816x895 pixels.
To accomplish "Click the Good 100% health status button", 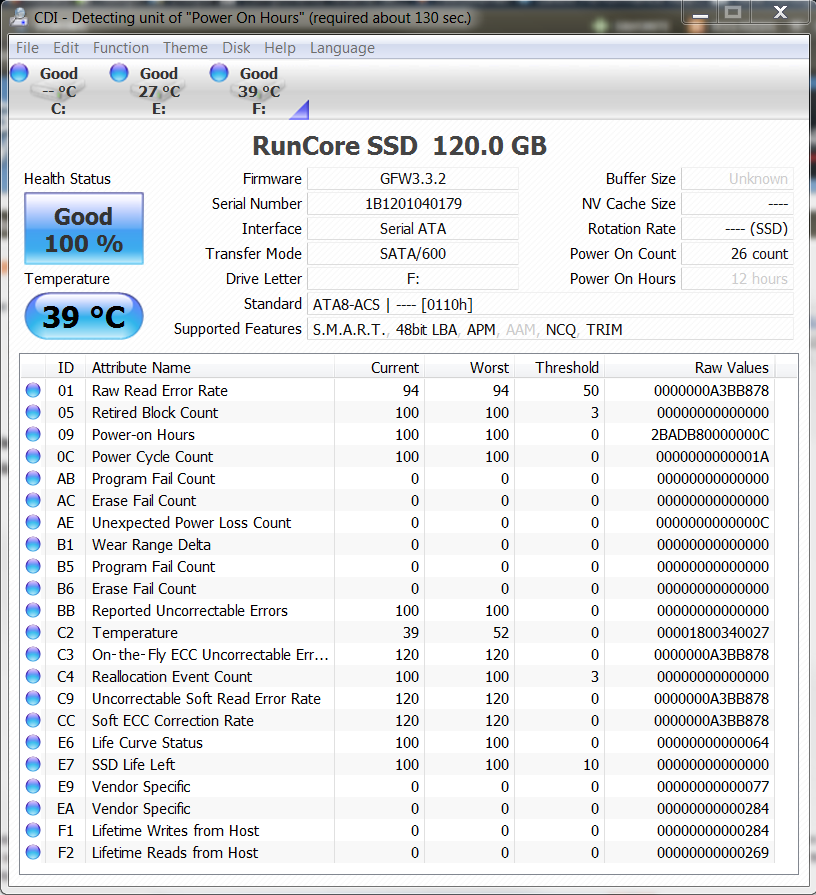I will pyautogui.click(x=84, y=229).
